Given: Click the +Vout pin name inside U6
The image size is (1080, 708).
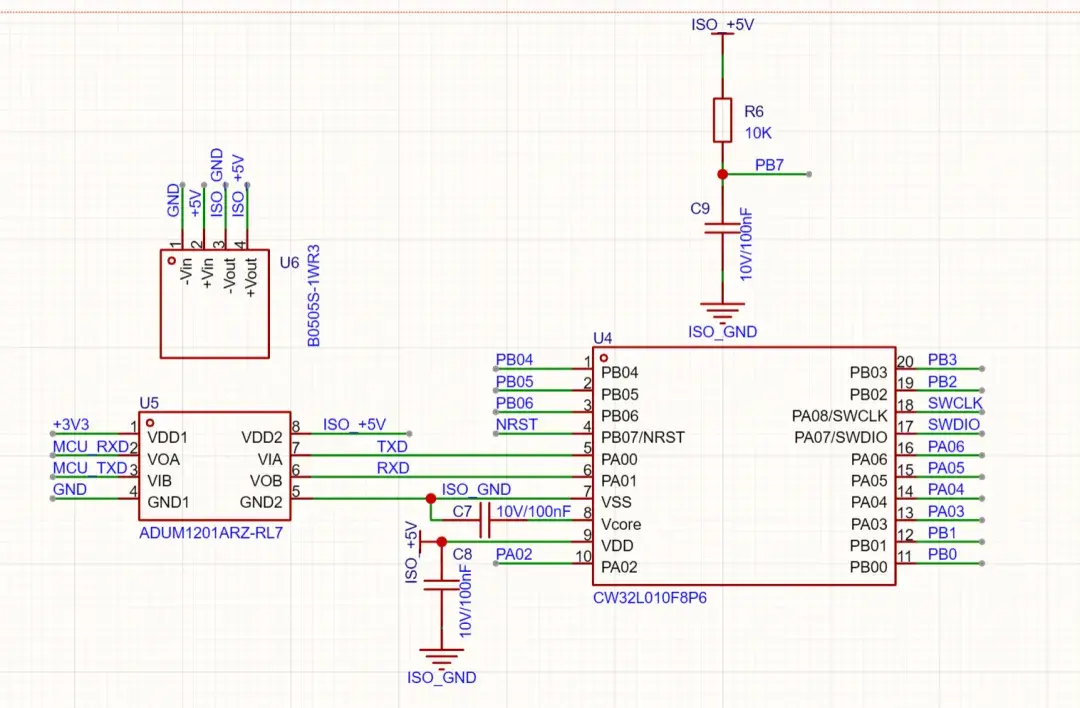Looking at the screenshot, I should pyautogui.click(x=251, y=278).
